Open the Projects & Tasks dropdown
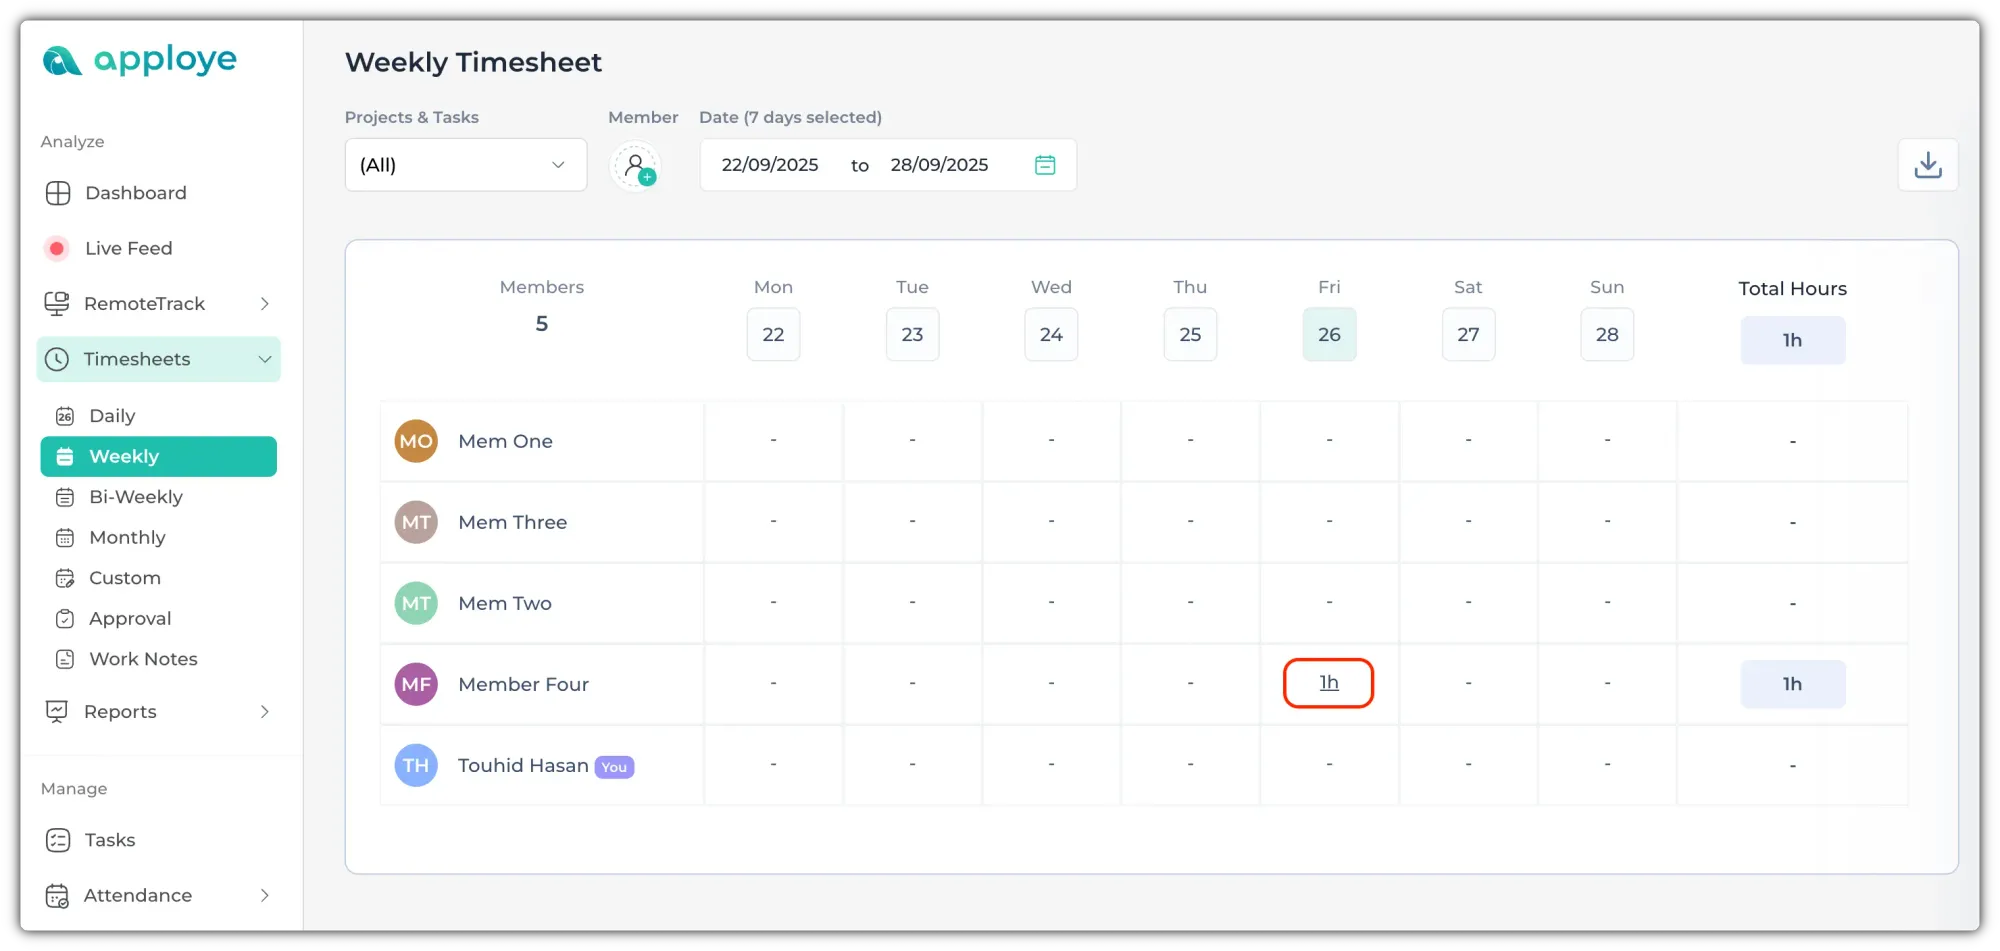The width and height of the screenshot is (2000, 951). (x=465, y=165)
